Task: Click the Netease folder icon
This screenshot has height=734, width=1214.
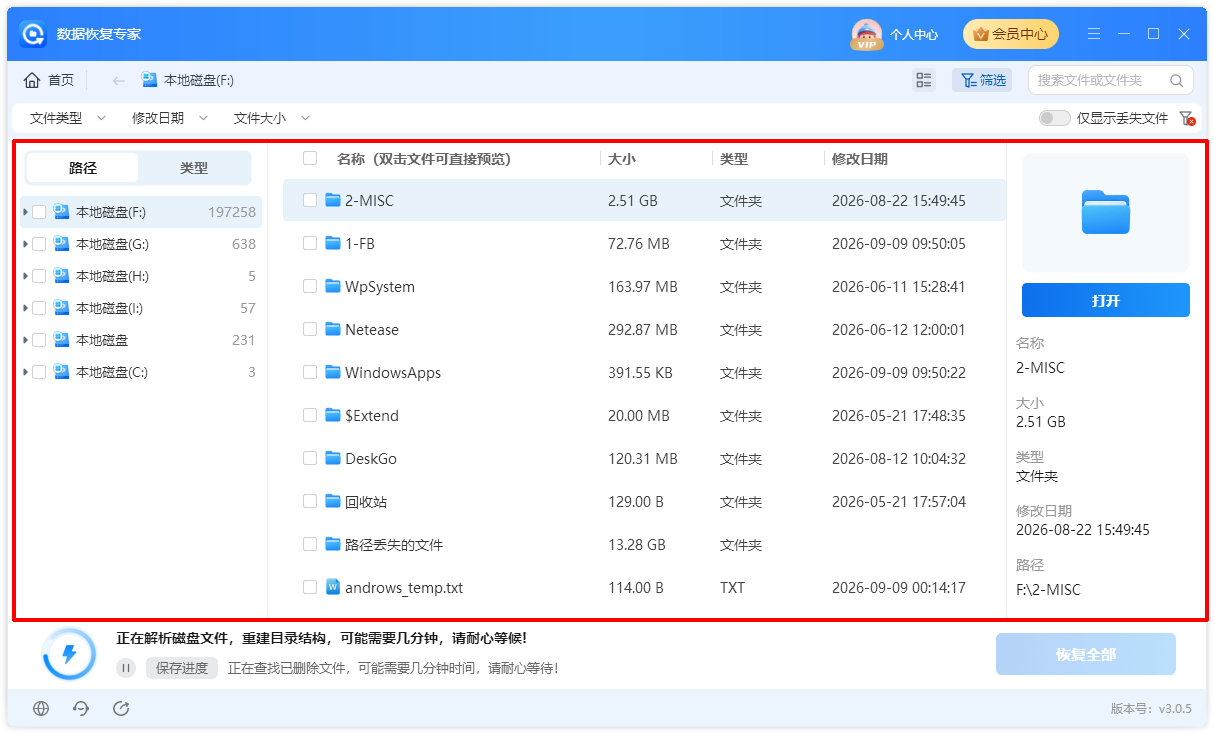Action: click(334, 329)
